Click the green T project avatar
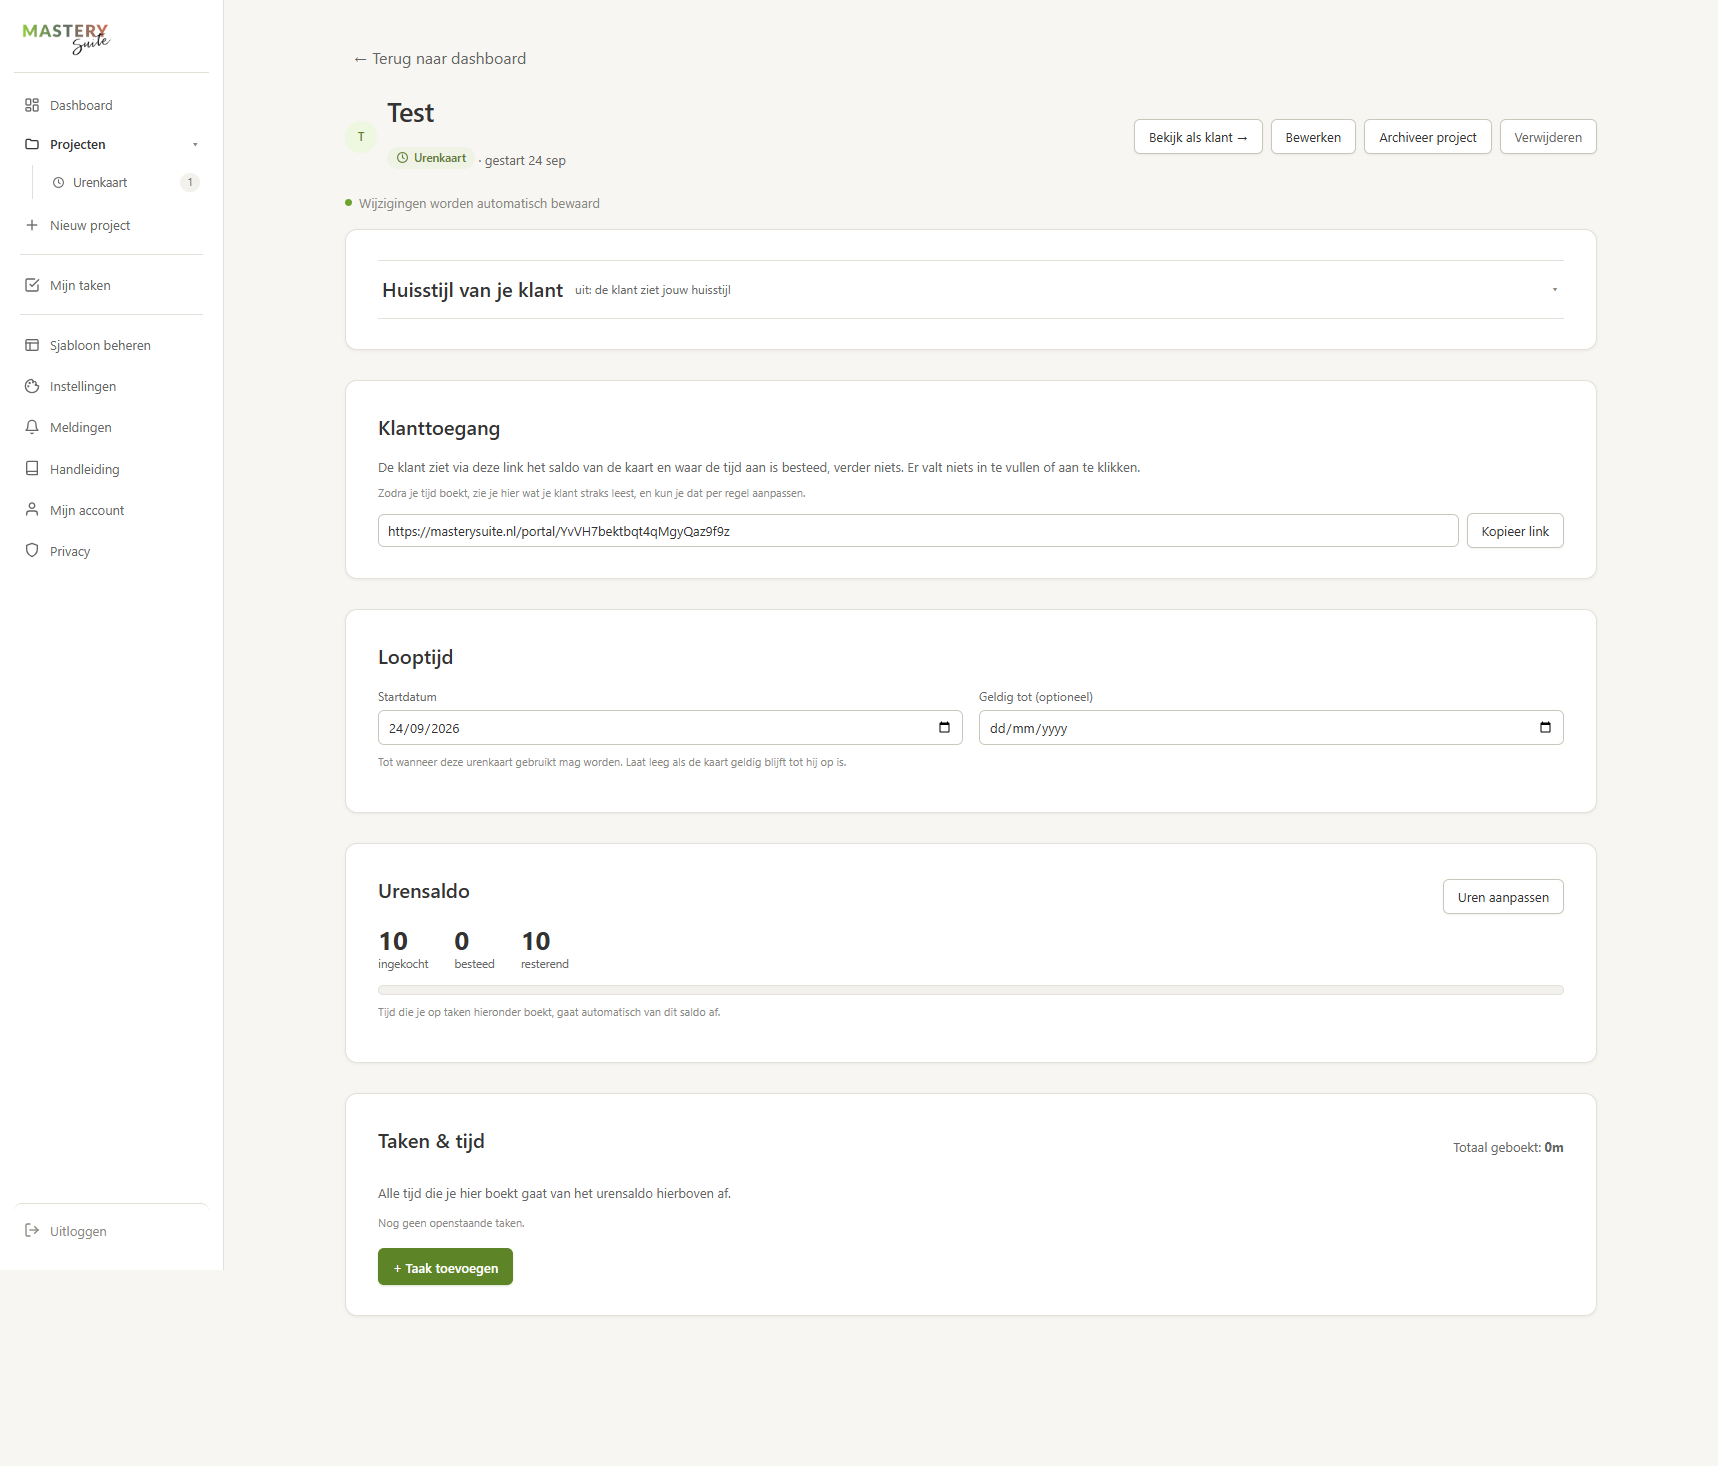1718x1466 pixels. (361, 137)
